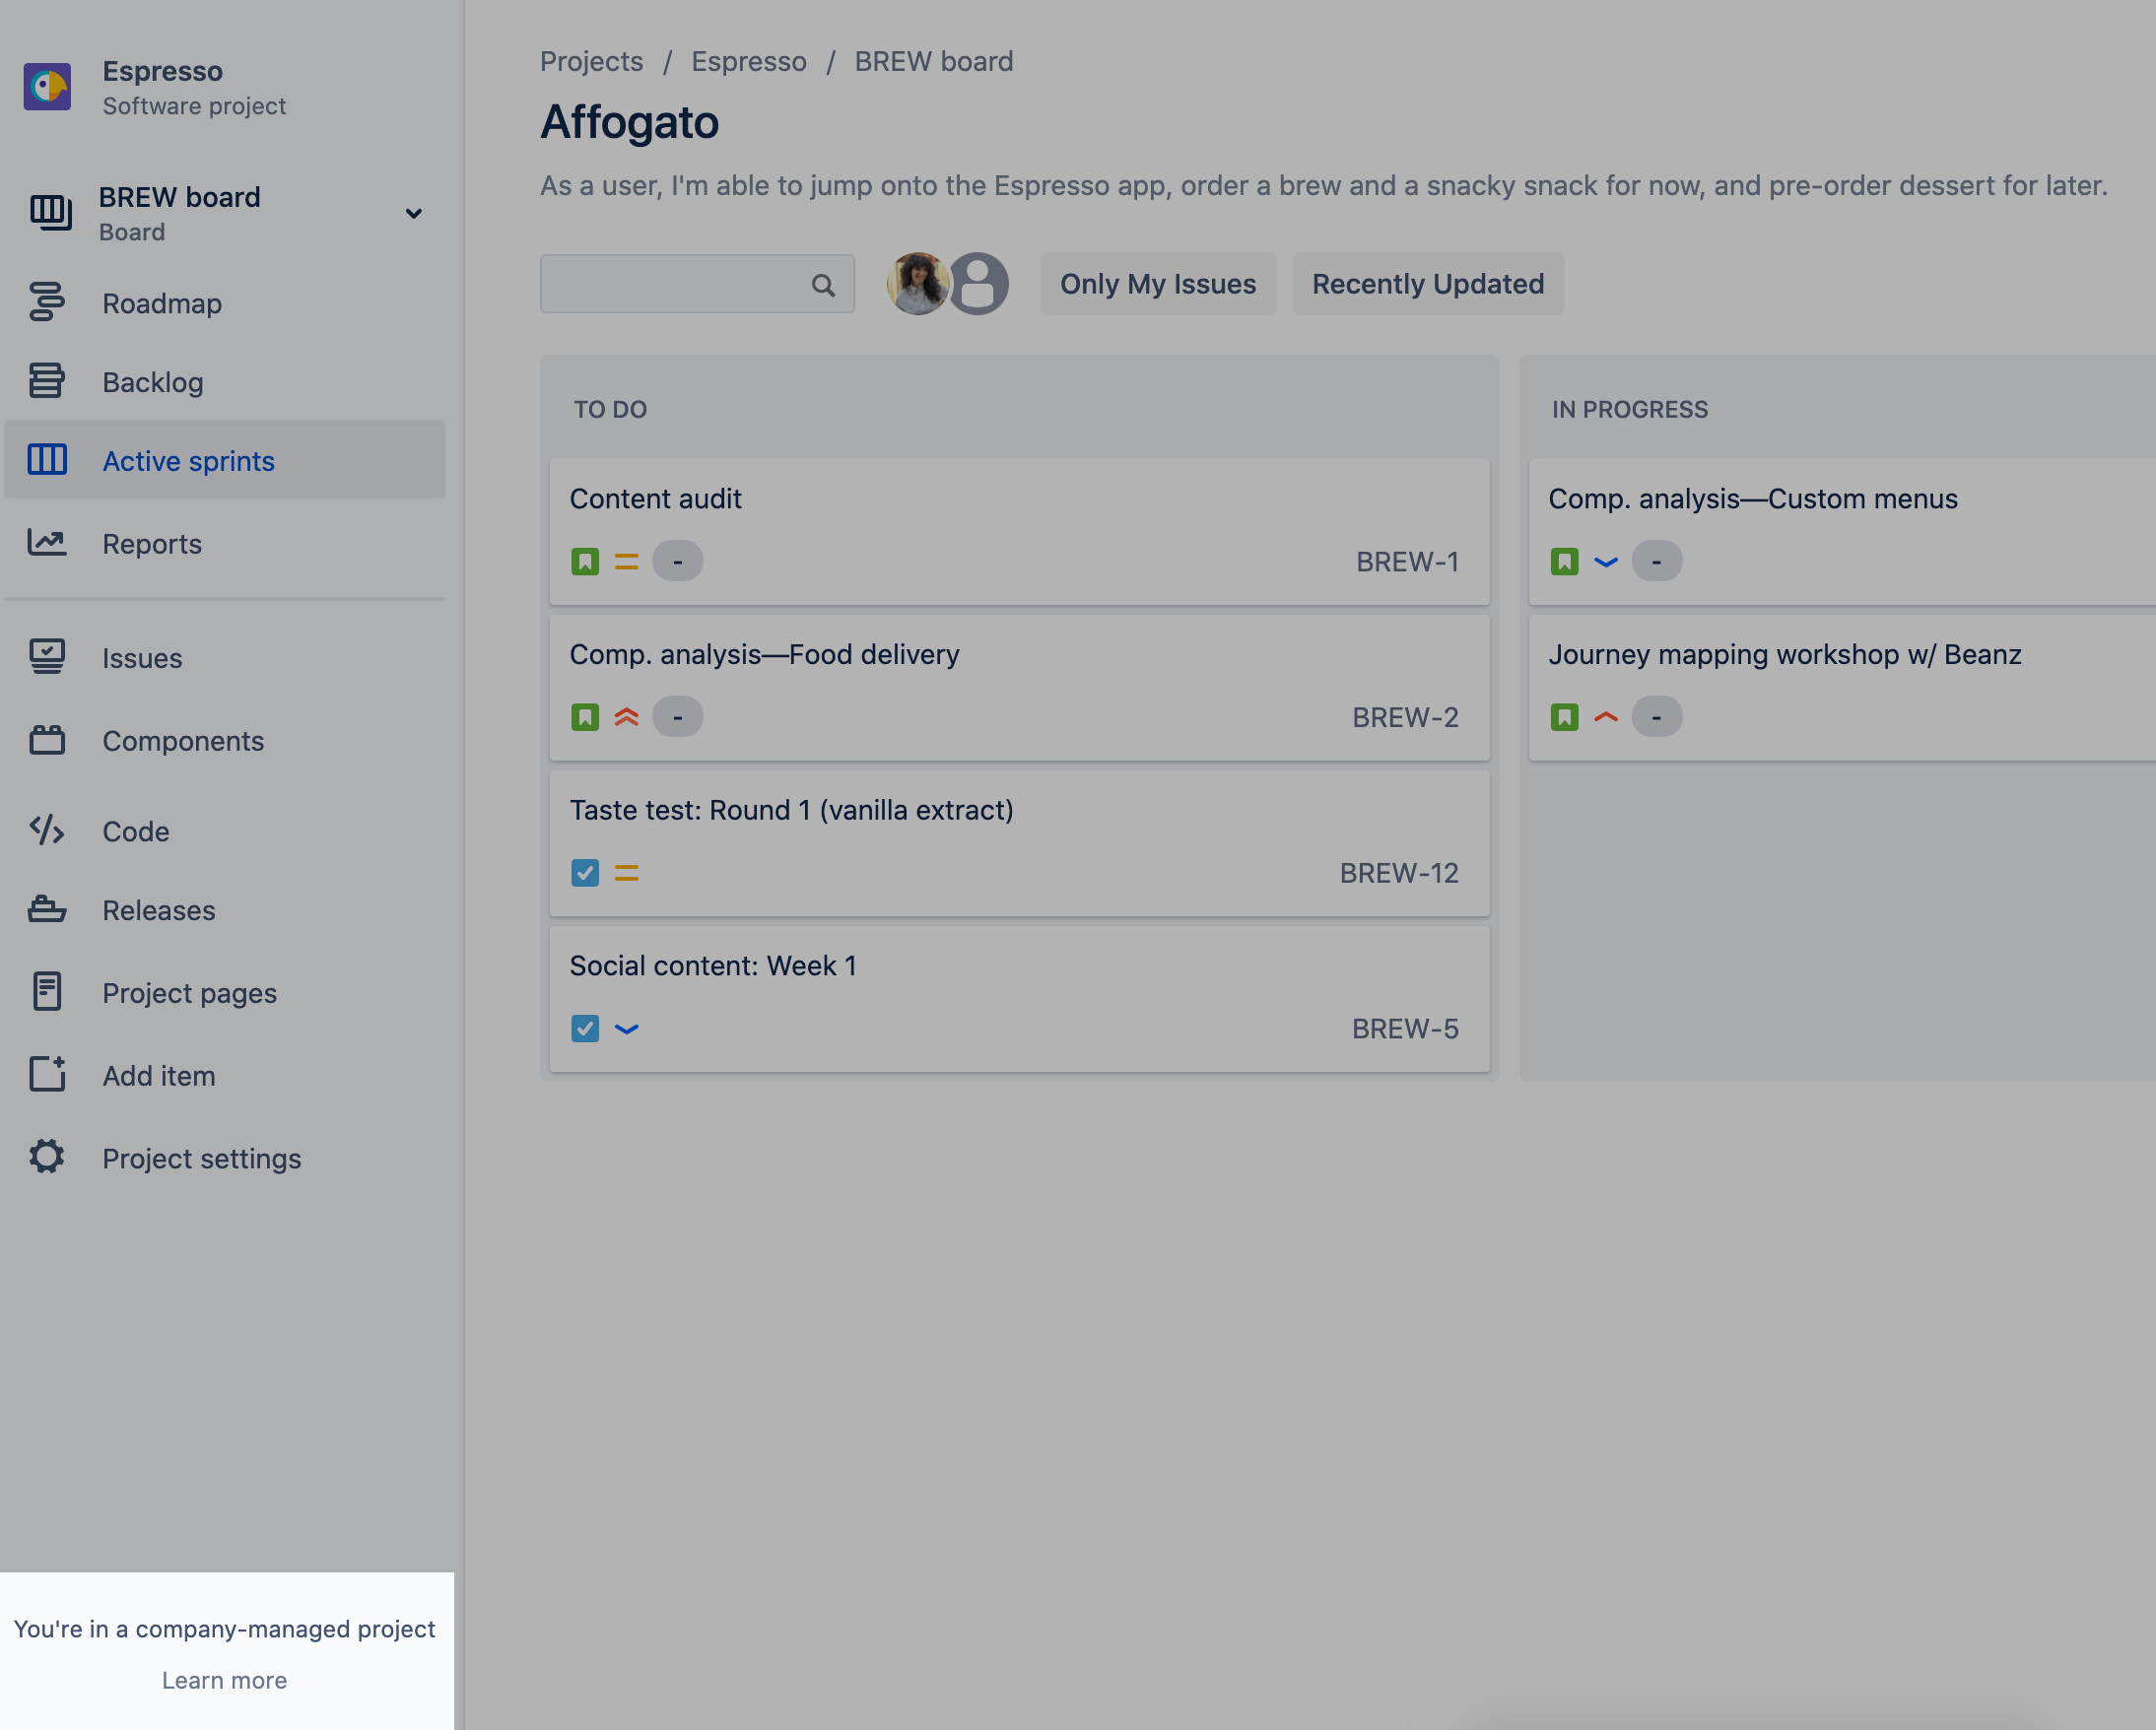2156x1730 pixels.
Task: Click the Components icon in sidebar
Action: 47,738
